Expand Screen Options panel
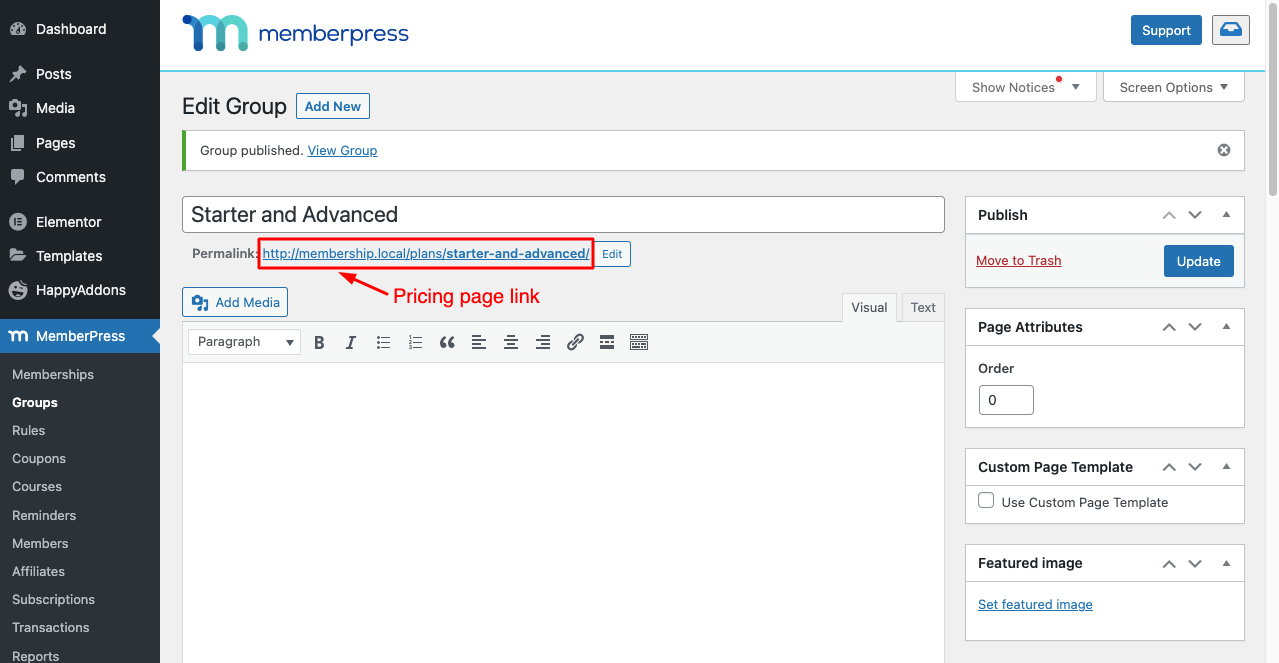Screen dimensions: 1279x663 [x=1174, y=87]
